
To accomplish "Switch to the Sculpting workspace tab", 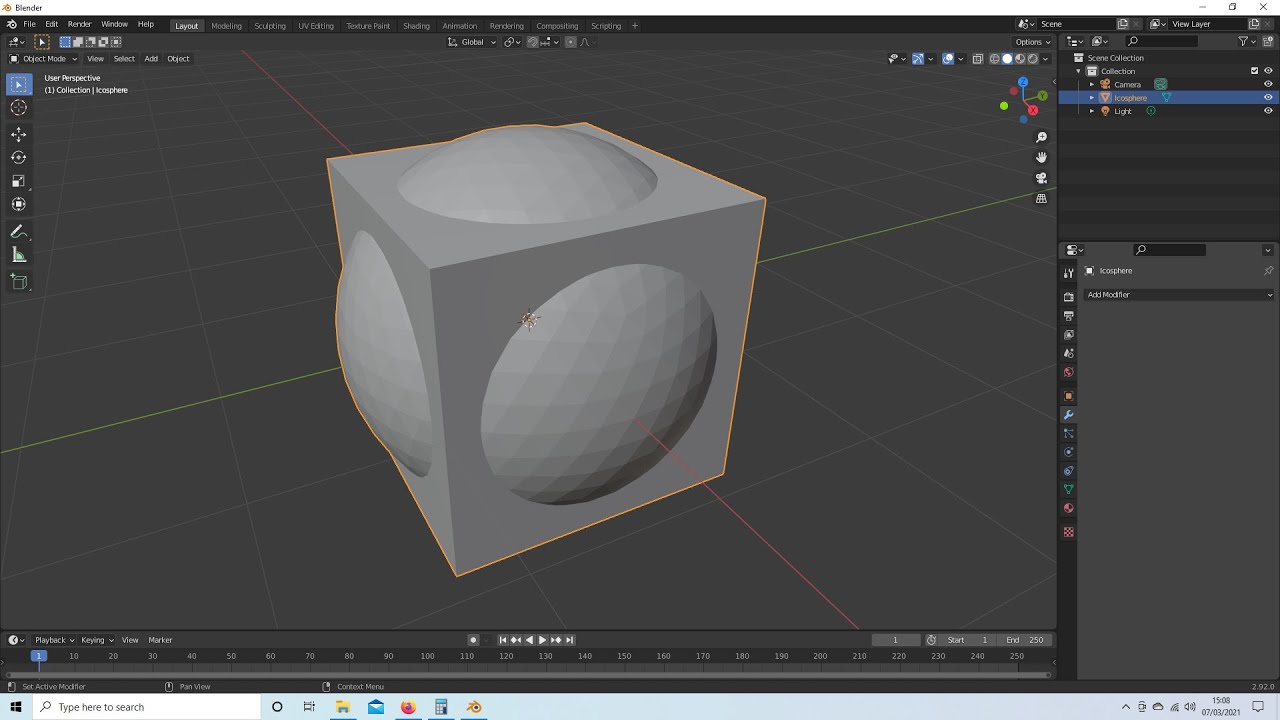I will [x=269, y=25].
